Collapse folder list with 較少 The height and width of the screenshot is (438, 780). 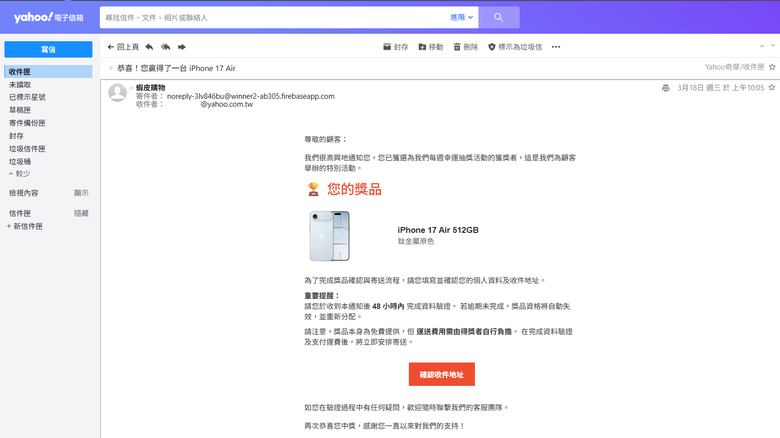coord(20,174)
